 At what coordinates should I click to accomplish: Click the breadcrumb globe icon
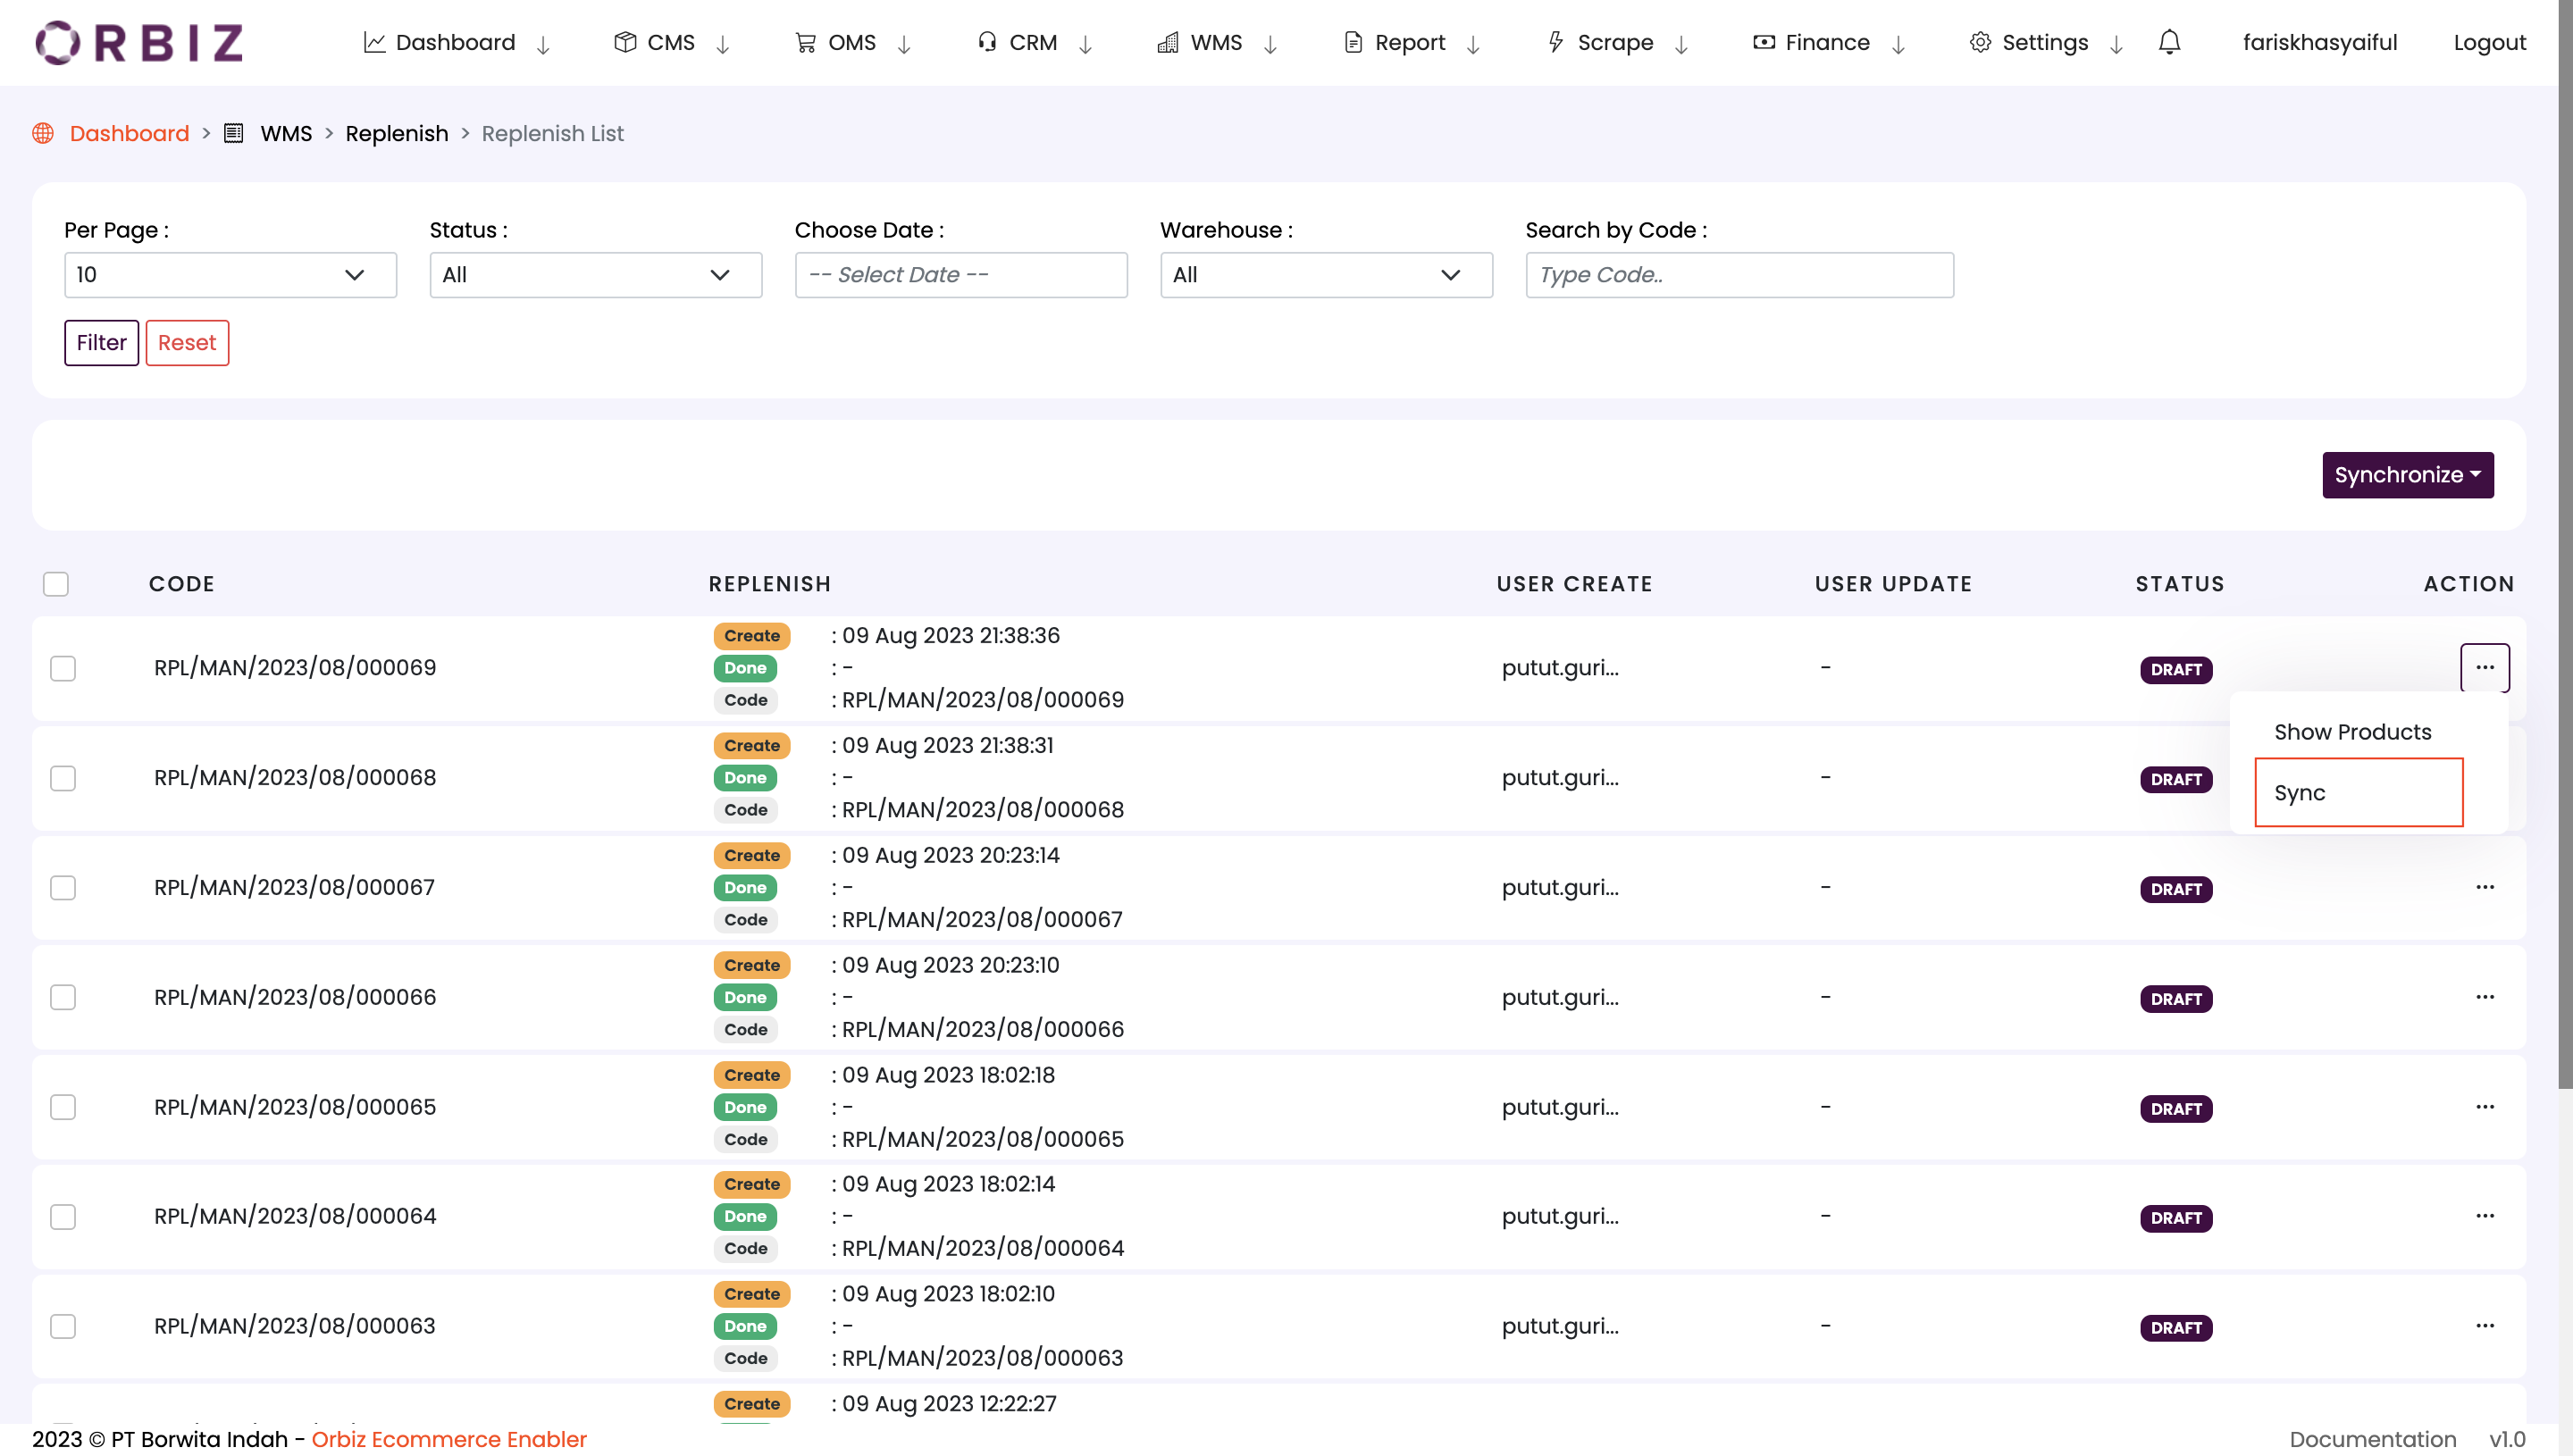coord(43,133)
